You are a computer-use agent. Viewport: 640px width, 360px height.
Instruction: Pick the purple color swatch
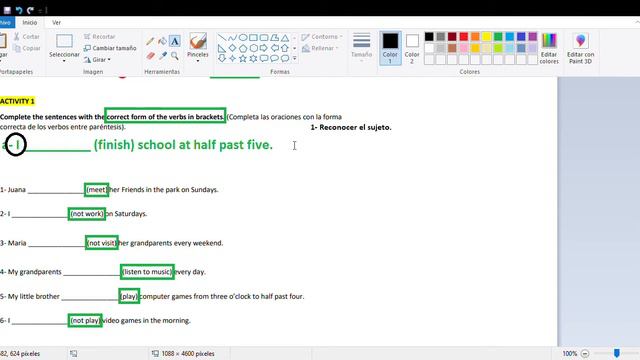(533, 37)
